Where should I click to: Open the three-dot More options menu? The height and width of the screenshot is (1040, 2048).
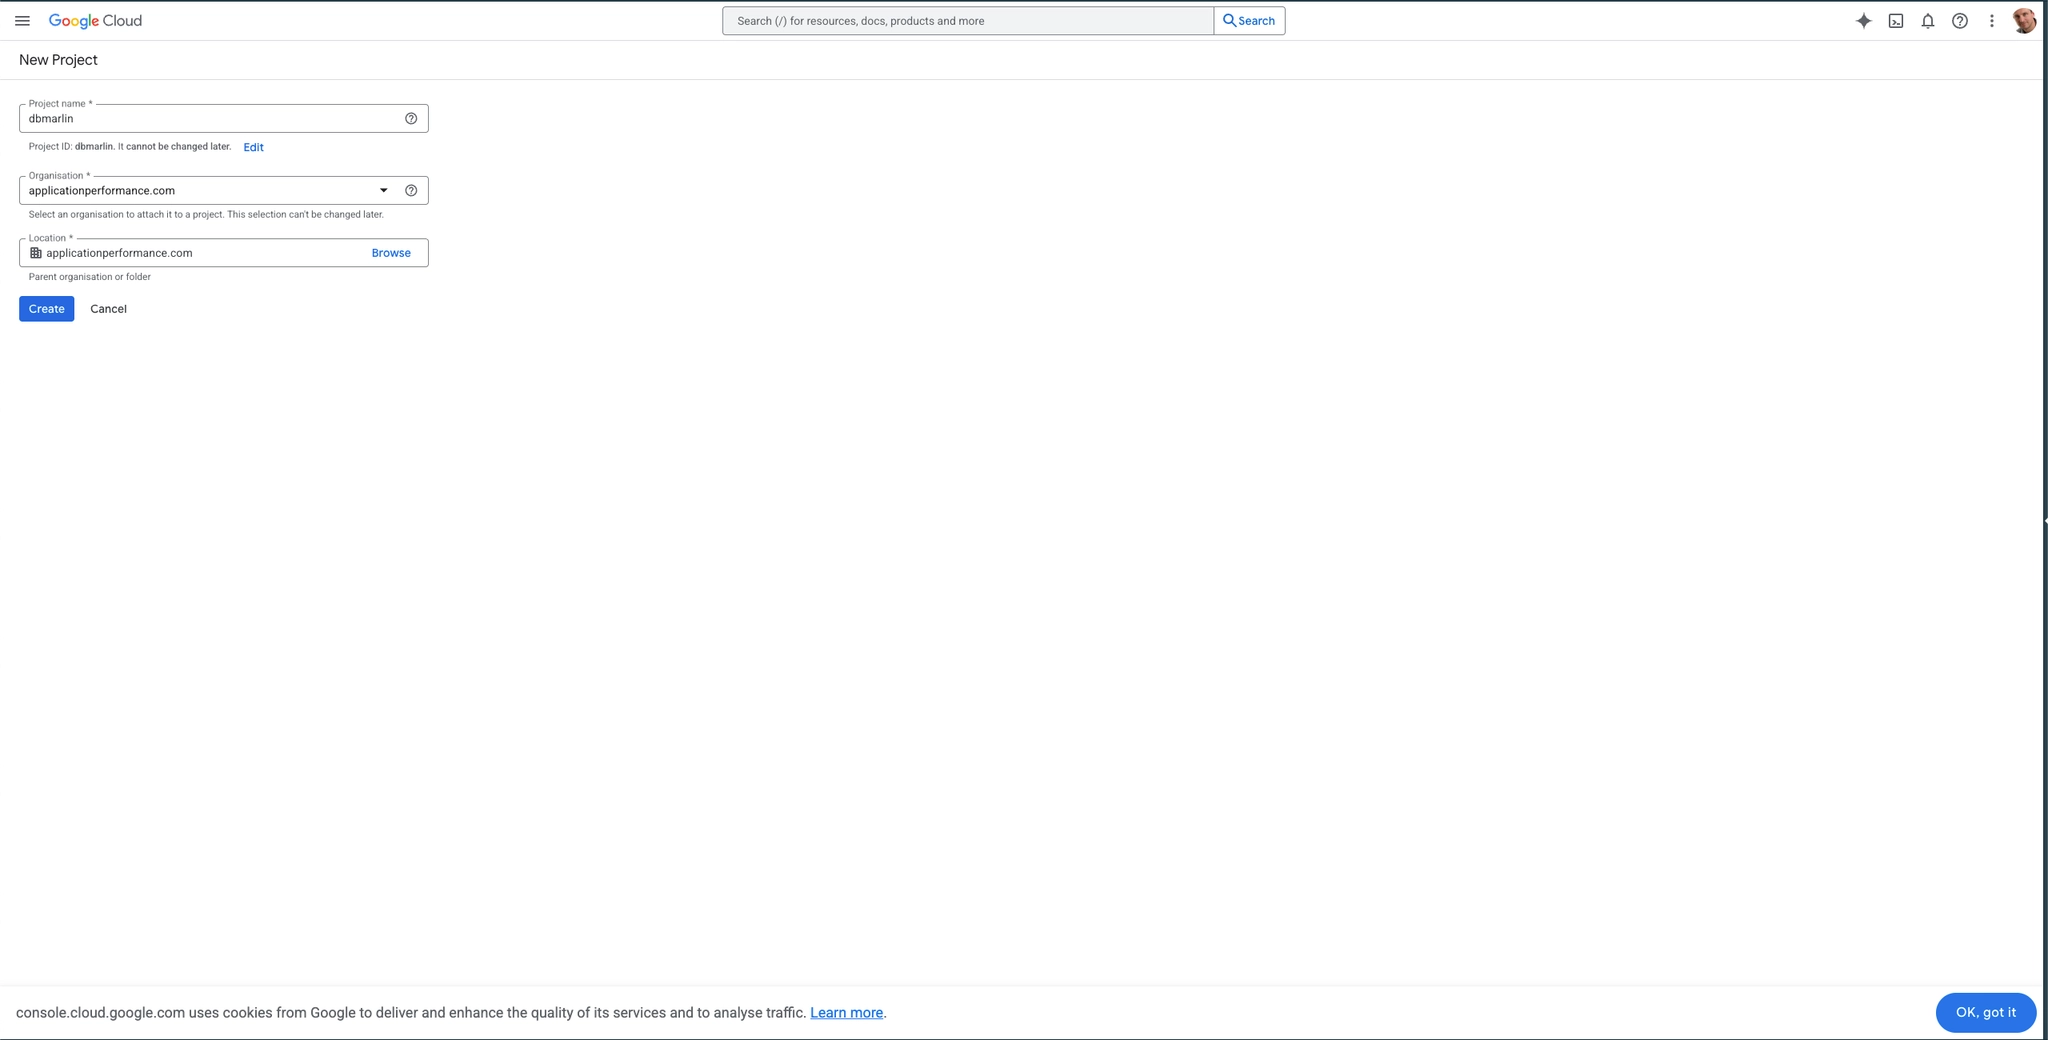(1991, 20)
